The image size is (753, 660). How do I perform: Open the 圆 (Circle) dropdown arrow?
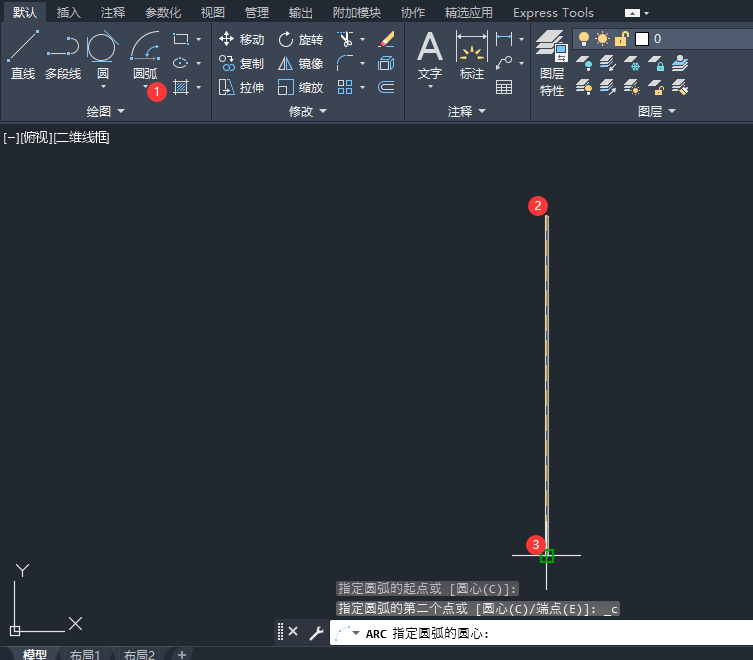point(103,87)
